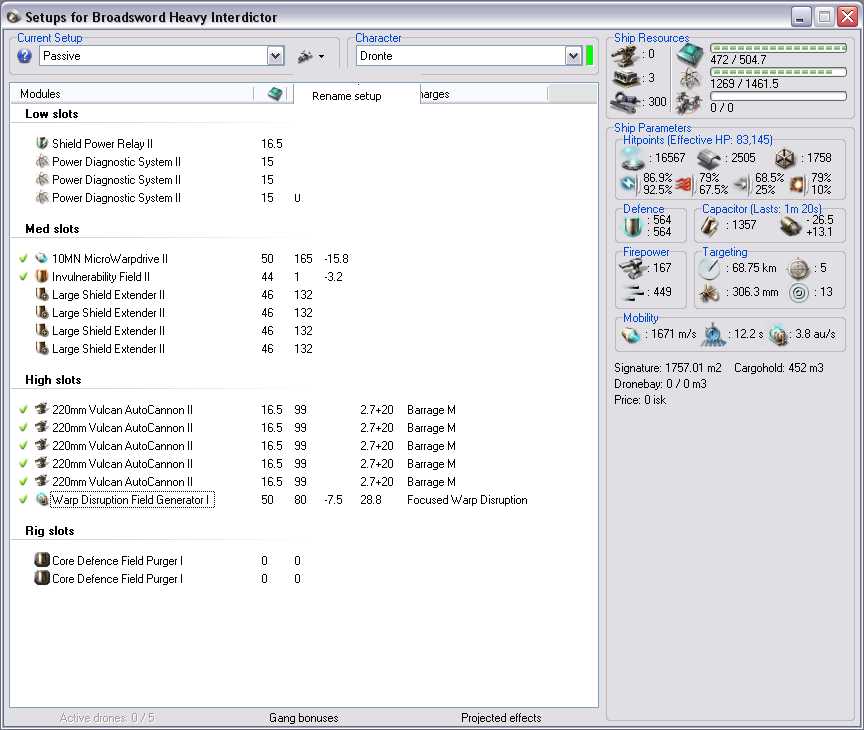Open the ship setup actions icon menu
Viewport: 864px width, 730px height.
click(311, 56)
